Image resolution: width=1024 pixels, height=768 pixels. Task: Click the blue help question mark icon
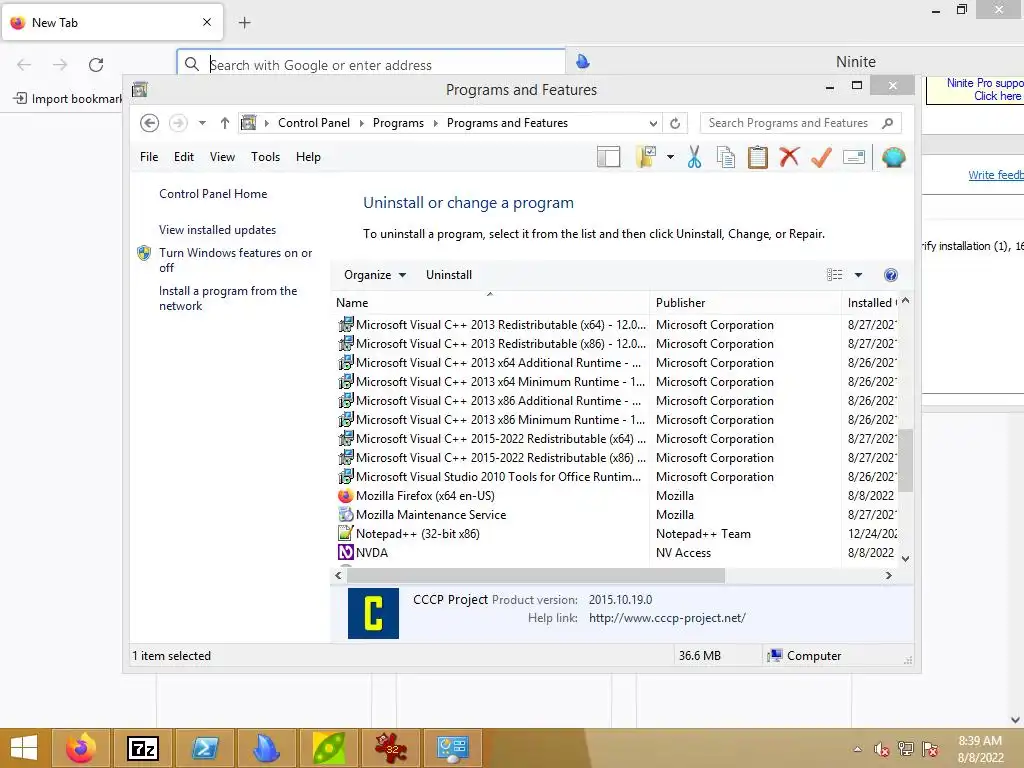click(891, 275)
